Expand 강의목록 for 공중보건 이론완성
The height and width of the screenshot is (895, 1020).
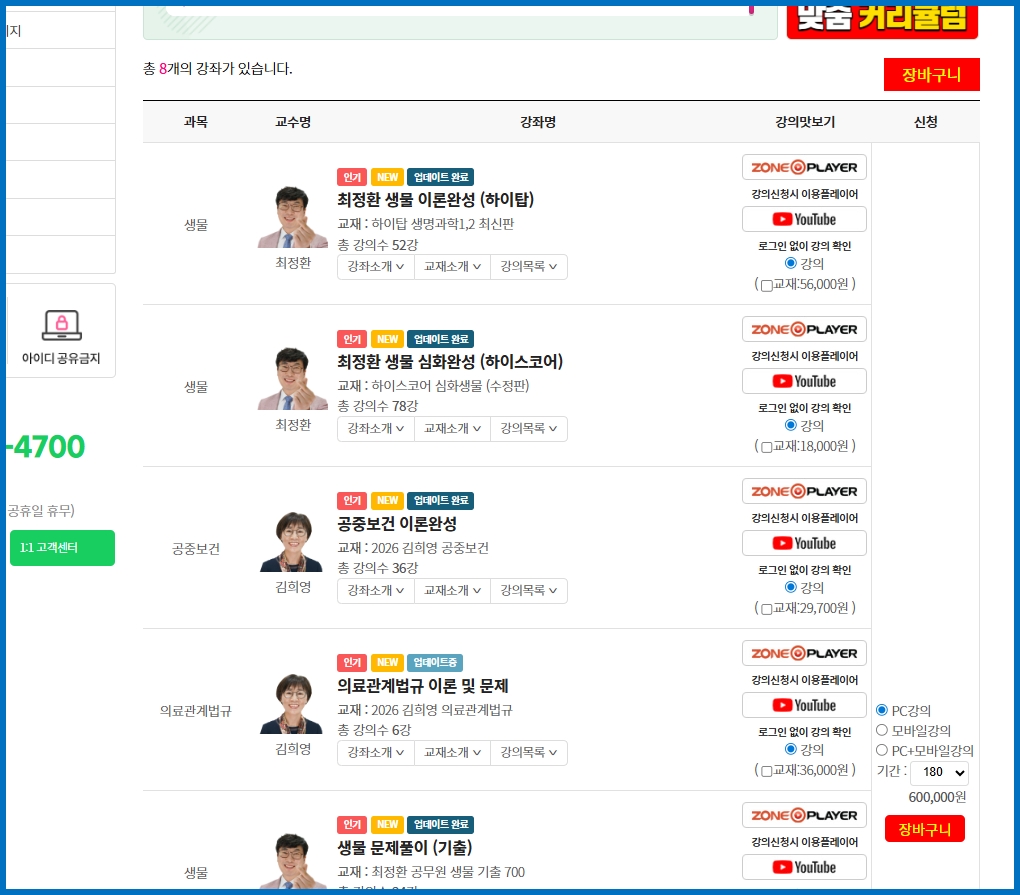point(529,591)
